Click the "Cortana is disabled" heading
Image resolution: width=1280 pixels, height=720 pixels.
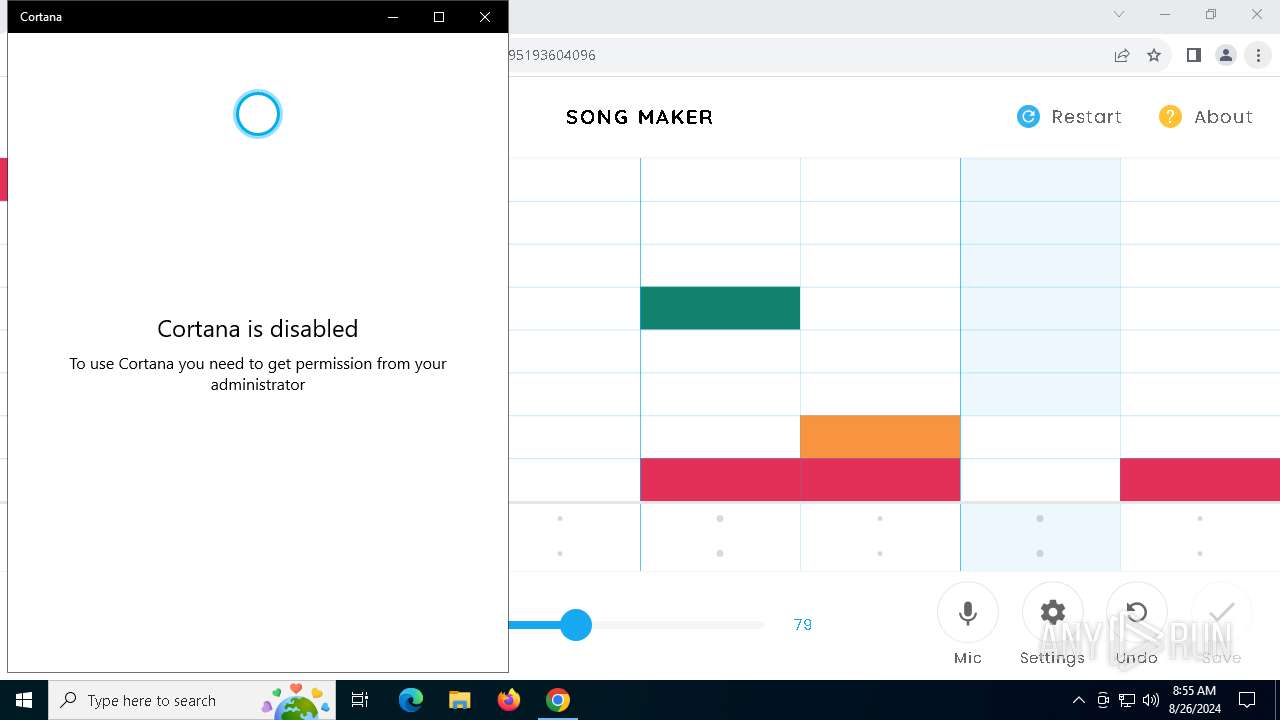click(x=258, y=329)
